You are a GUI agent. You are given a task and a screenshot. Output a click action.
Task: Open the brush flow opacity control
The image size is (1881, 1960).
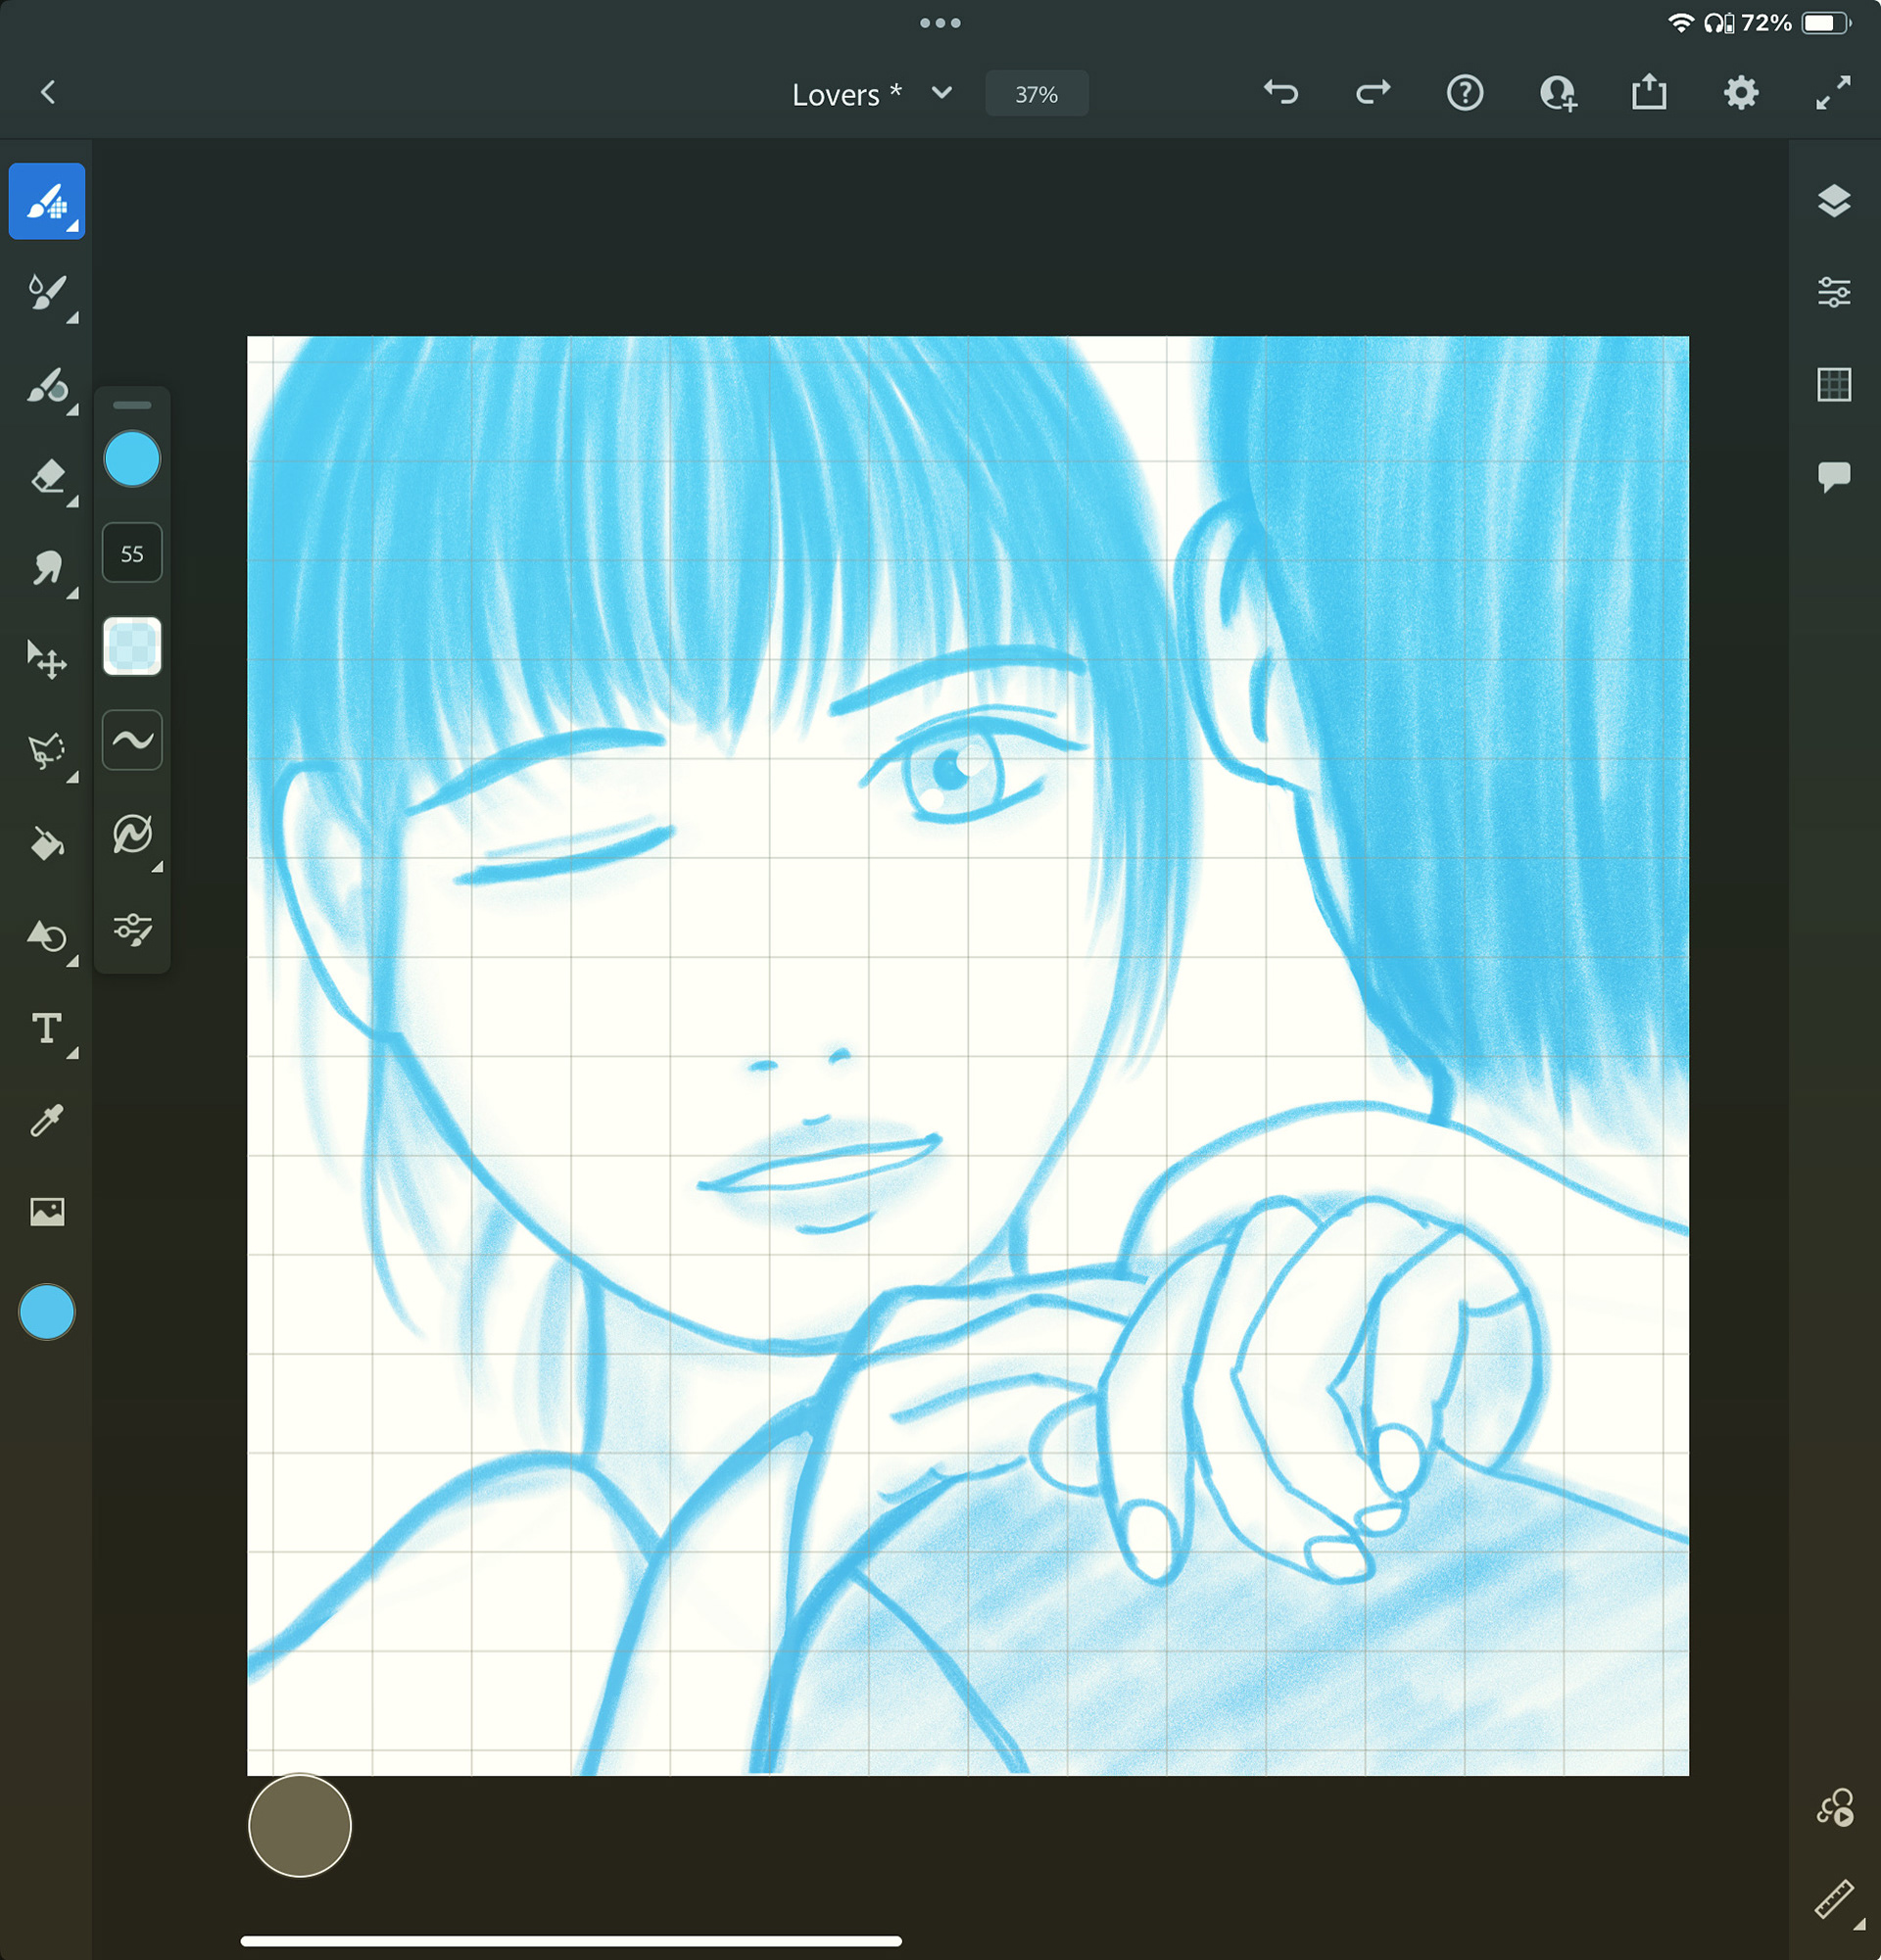click(x=132, y=646)
